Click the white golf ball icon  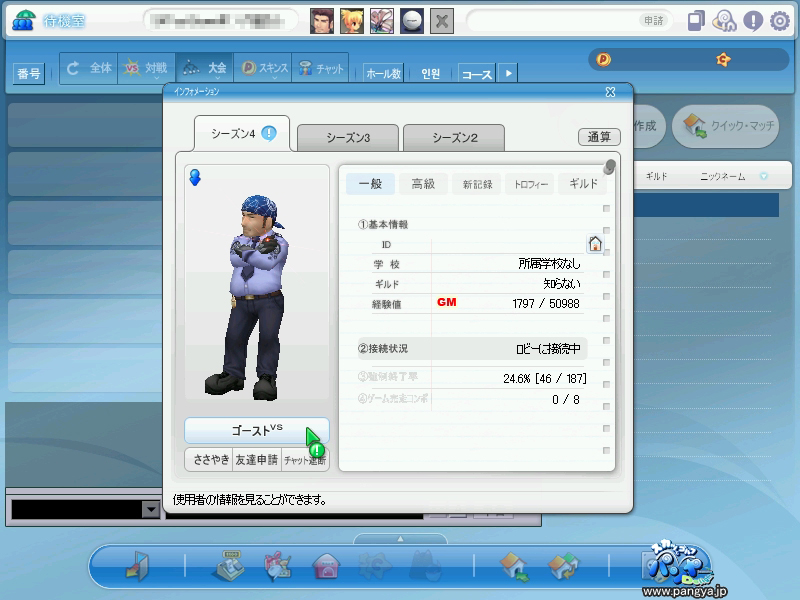click(412, 21)
